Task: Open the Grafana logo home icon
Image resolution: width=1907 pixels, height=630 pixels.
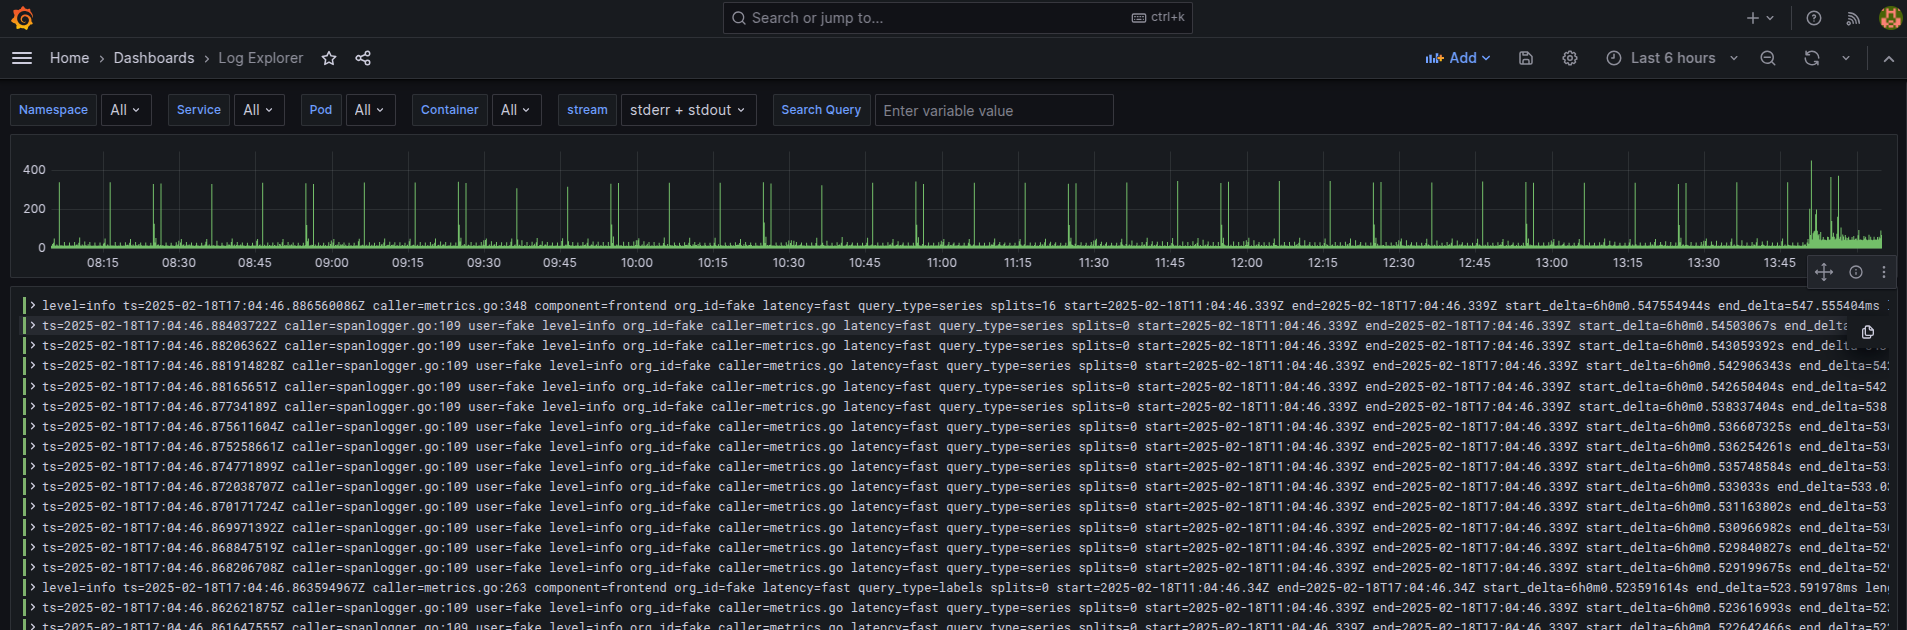Action: (x=22, y=18)
